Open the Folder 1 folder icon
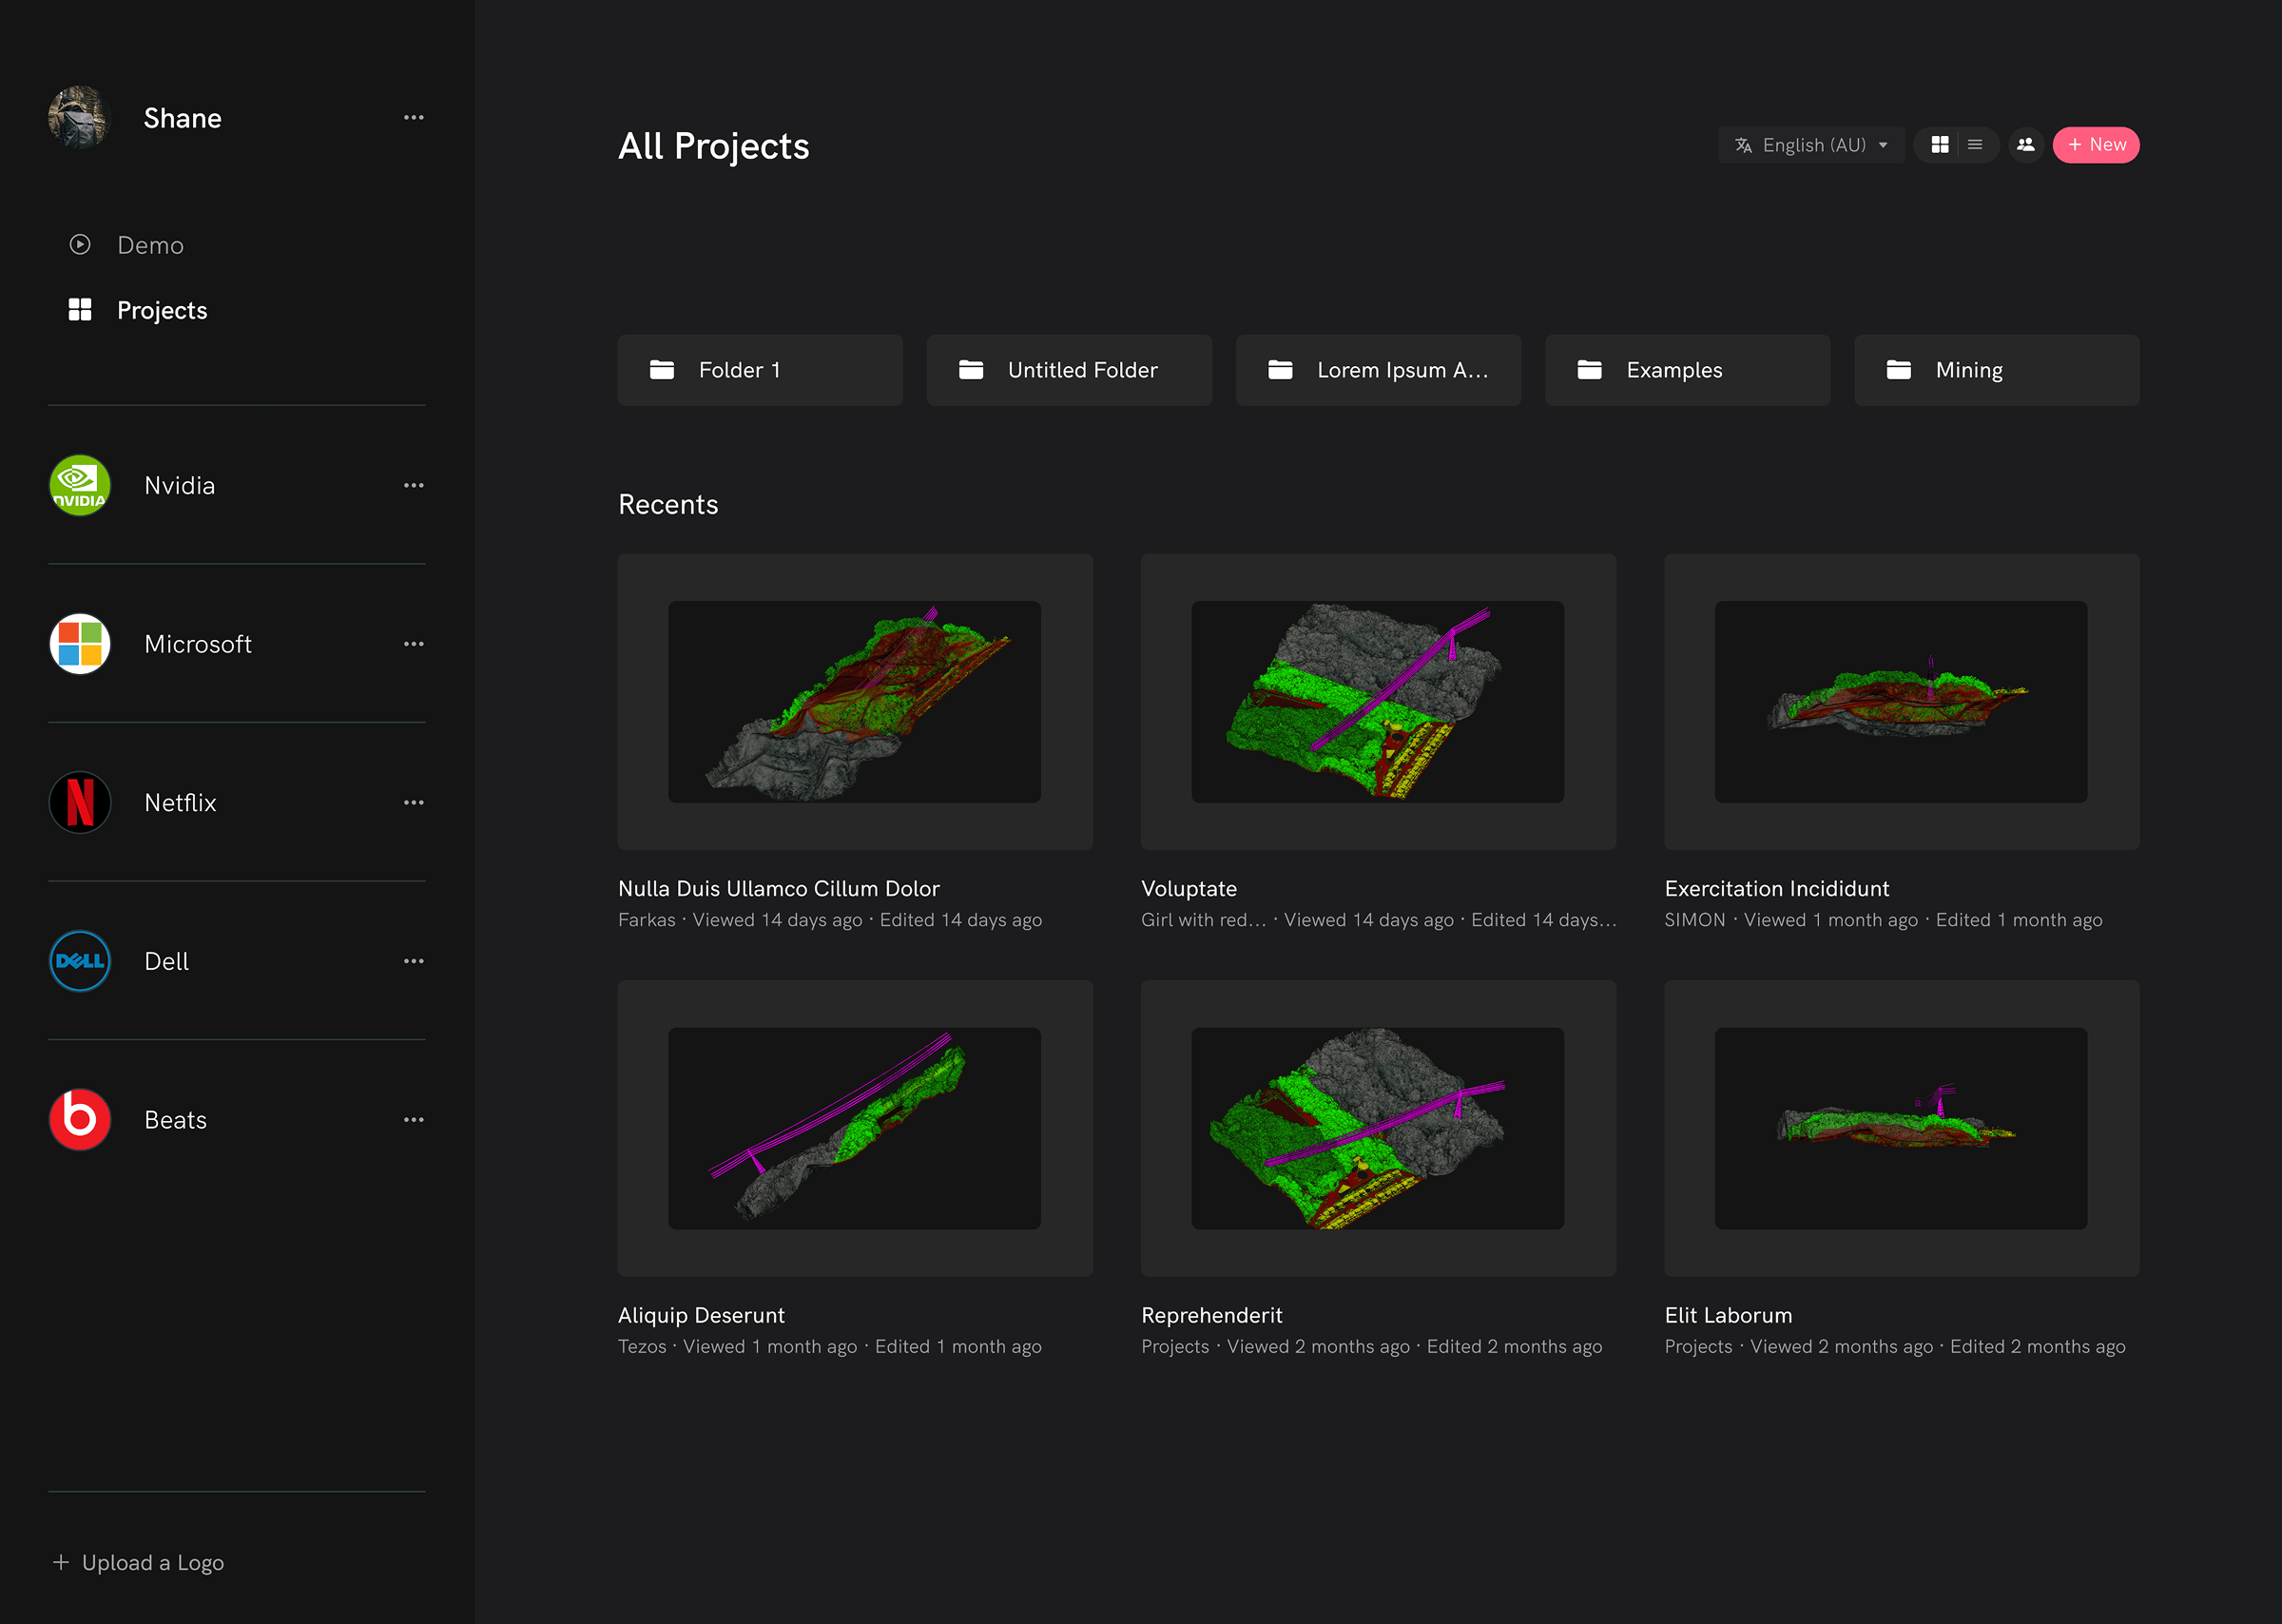 (x=662, y=370)
